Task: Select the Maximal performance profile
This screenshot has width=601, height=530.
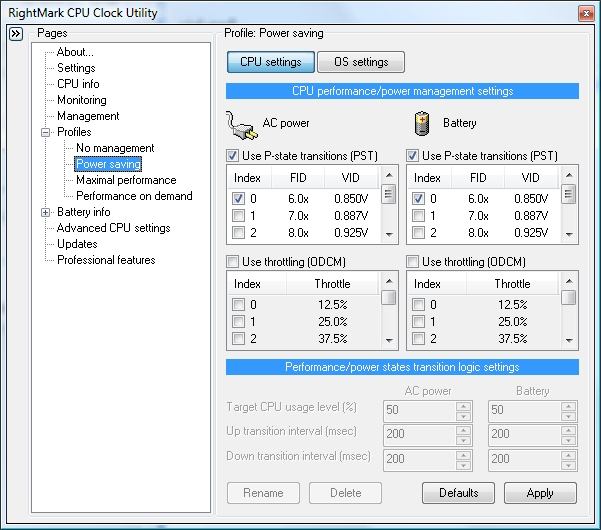Action: pos(126,180)
